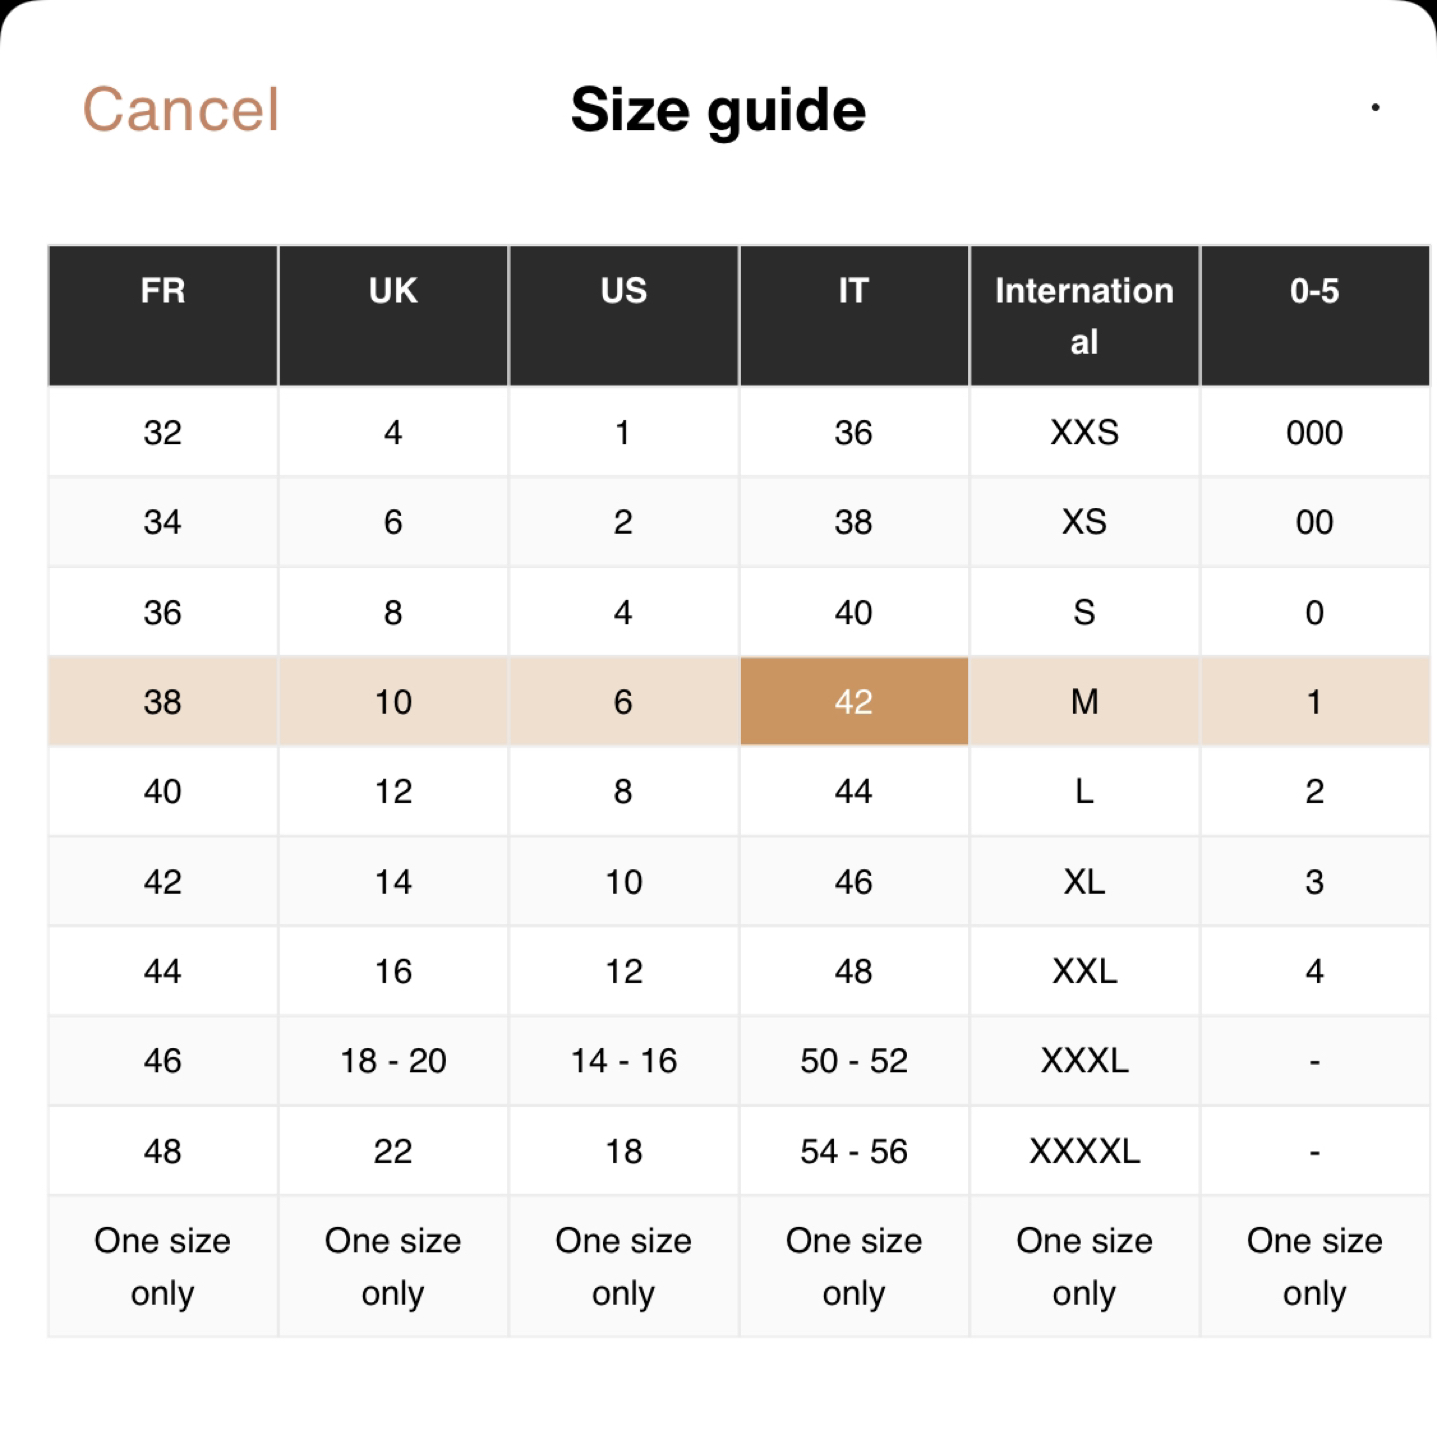Choose International size XXS cell
1437x1440 pixels.
(x=1085, y=432)
